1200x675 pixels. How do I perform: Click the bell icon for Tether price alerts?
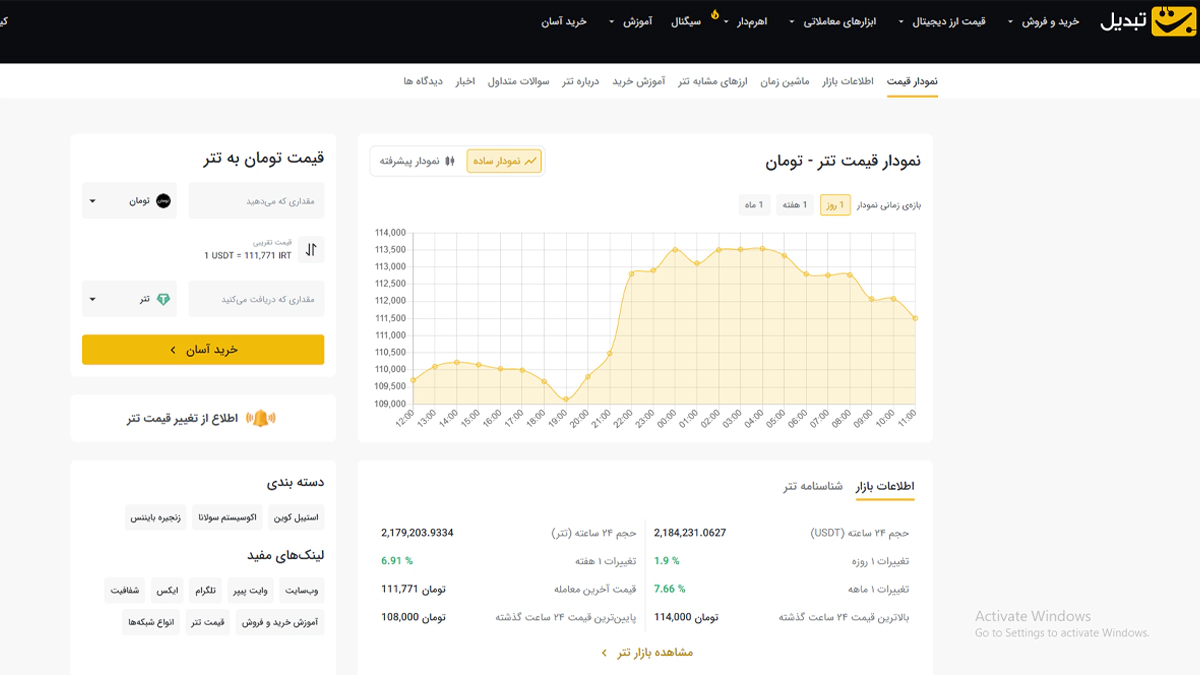tap(260, 418)
